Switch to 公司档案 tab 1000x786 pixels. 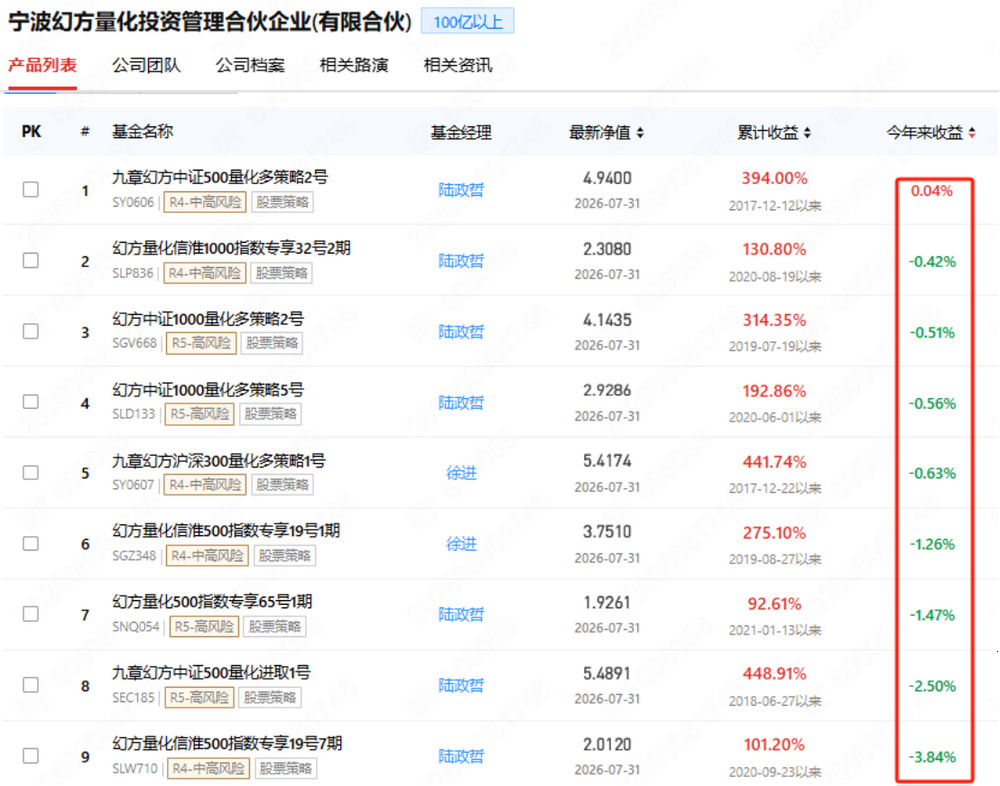point(250,65)
